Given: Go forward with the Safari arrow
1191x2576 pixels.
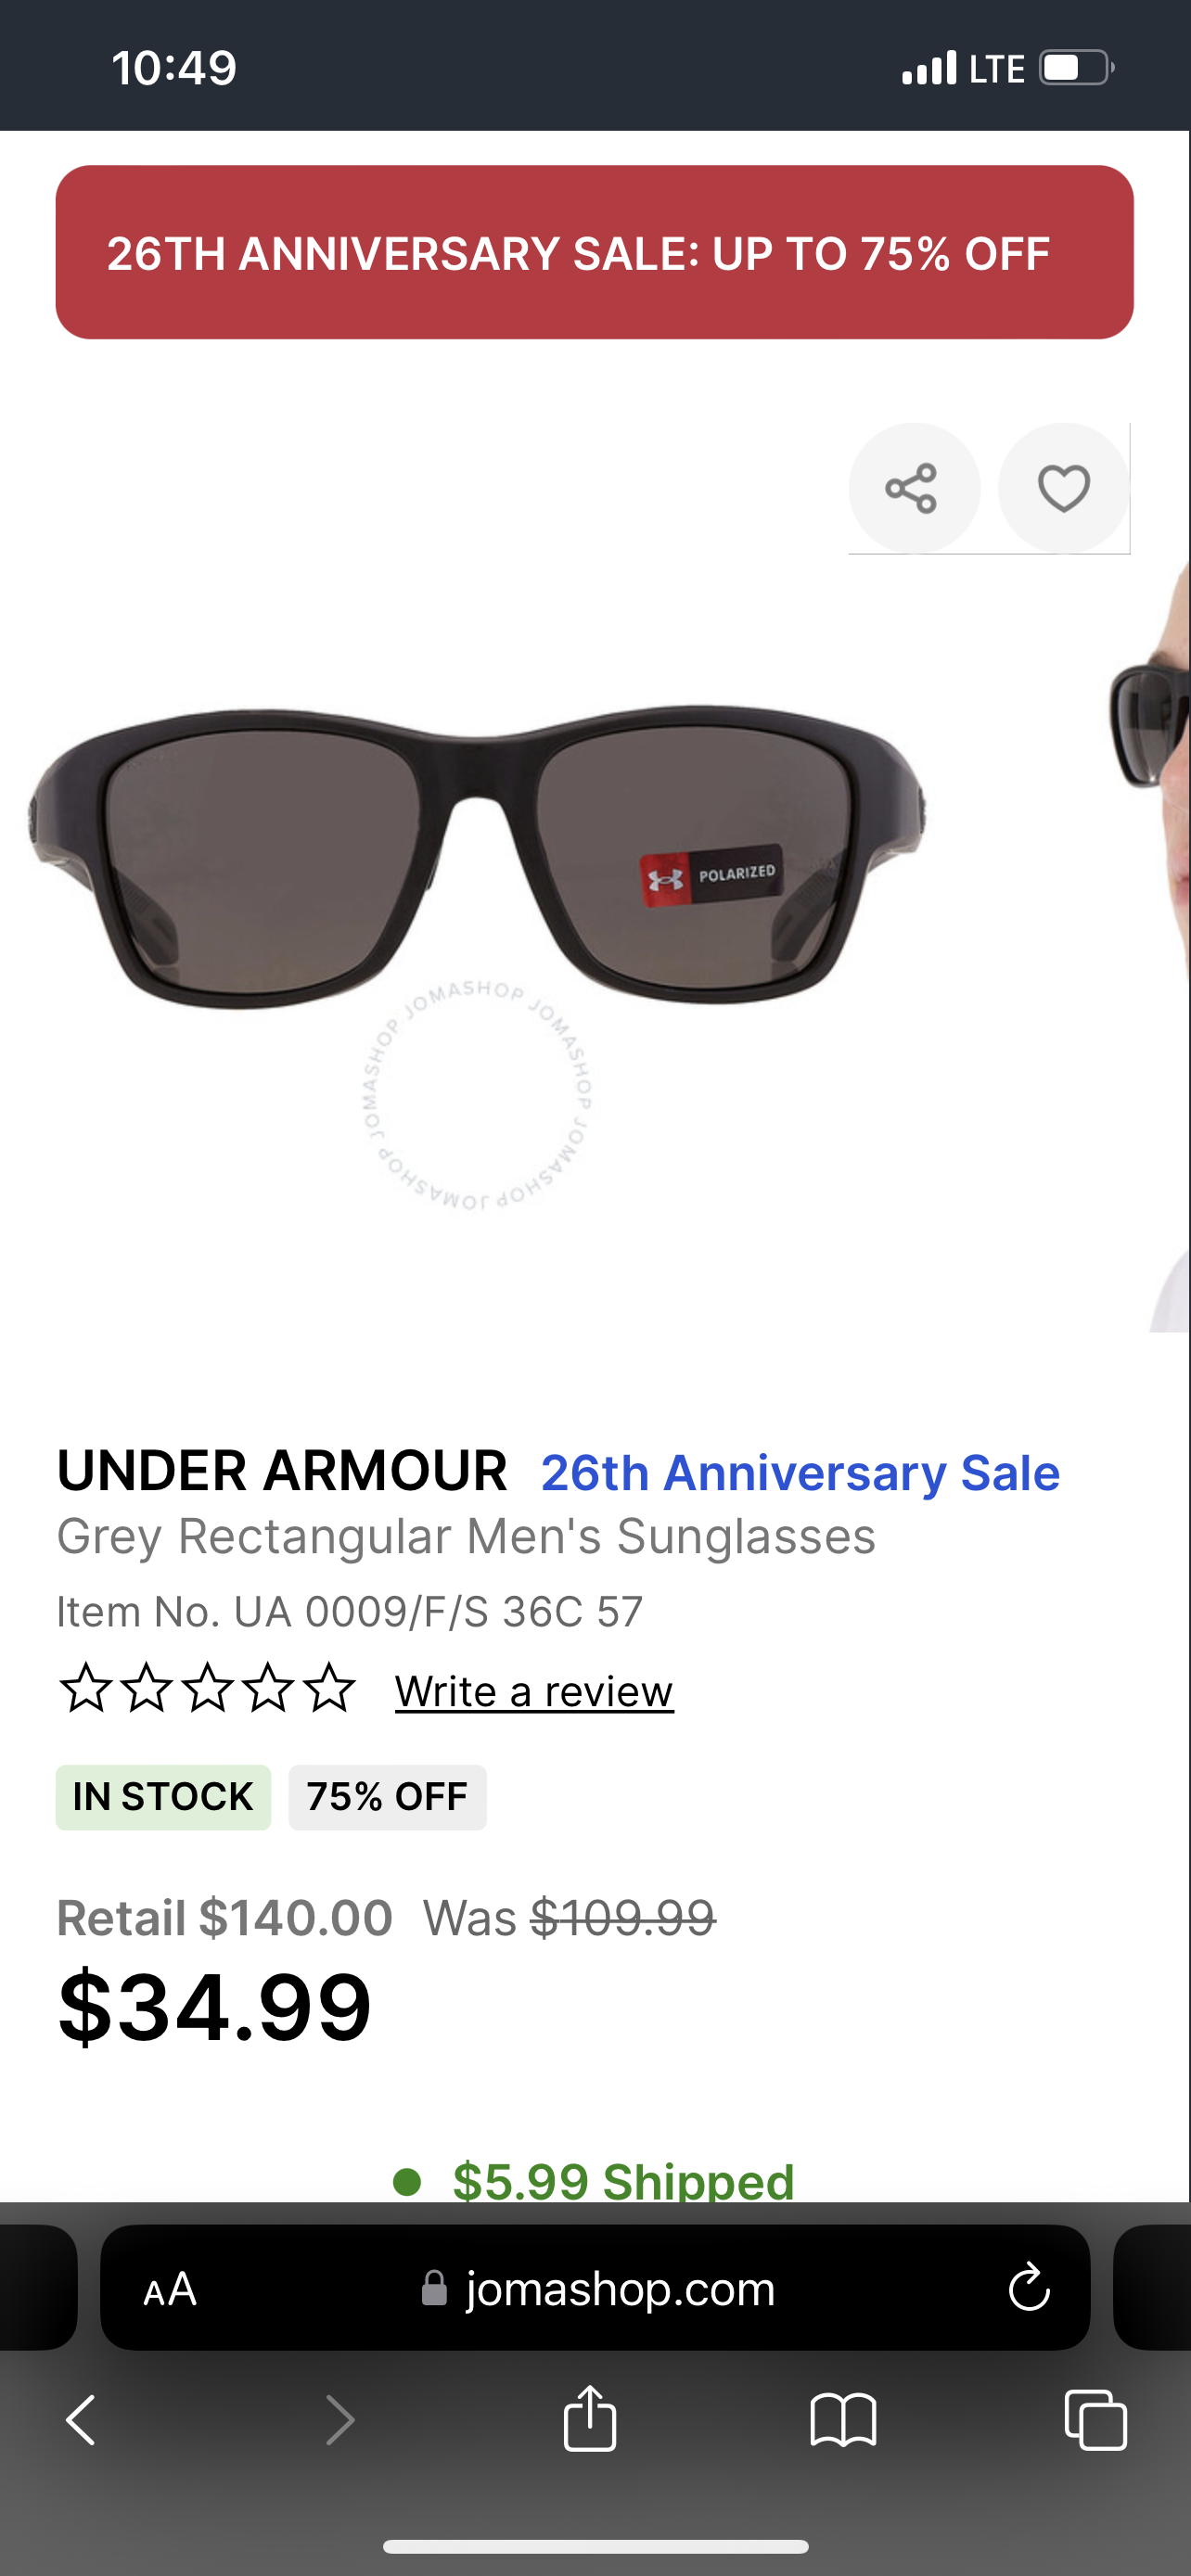Looking at the screenshot, I should [x=340, y=2420].
